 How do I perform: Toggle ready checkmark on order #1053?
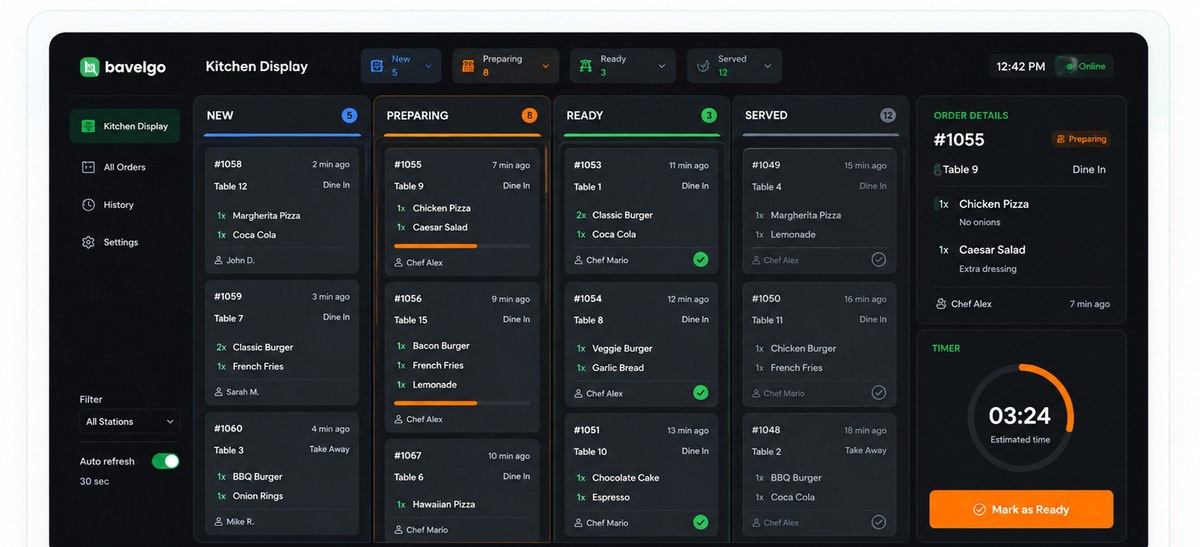pyautogui.click(x=701, y=260)
